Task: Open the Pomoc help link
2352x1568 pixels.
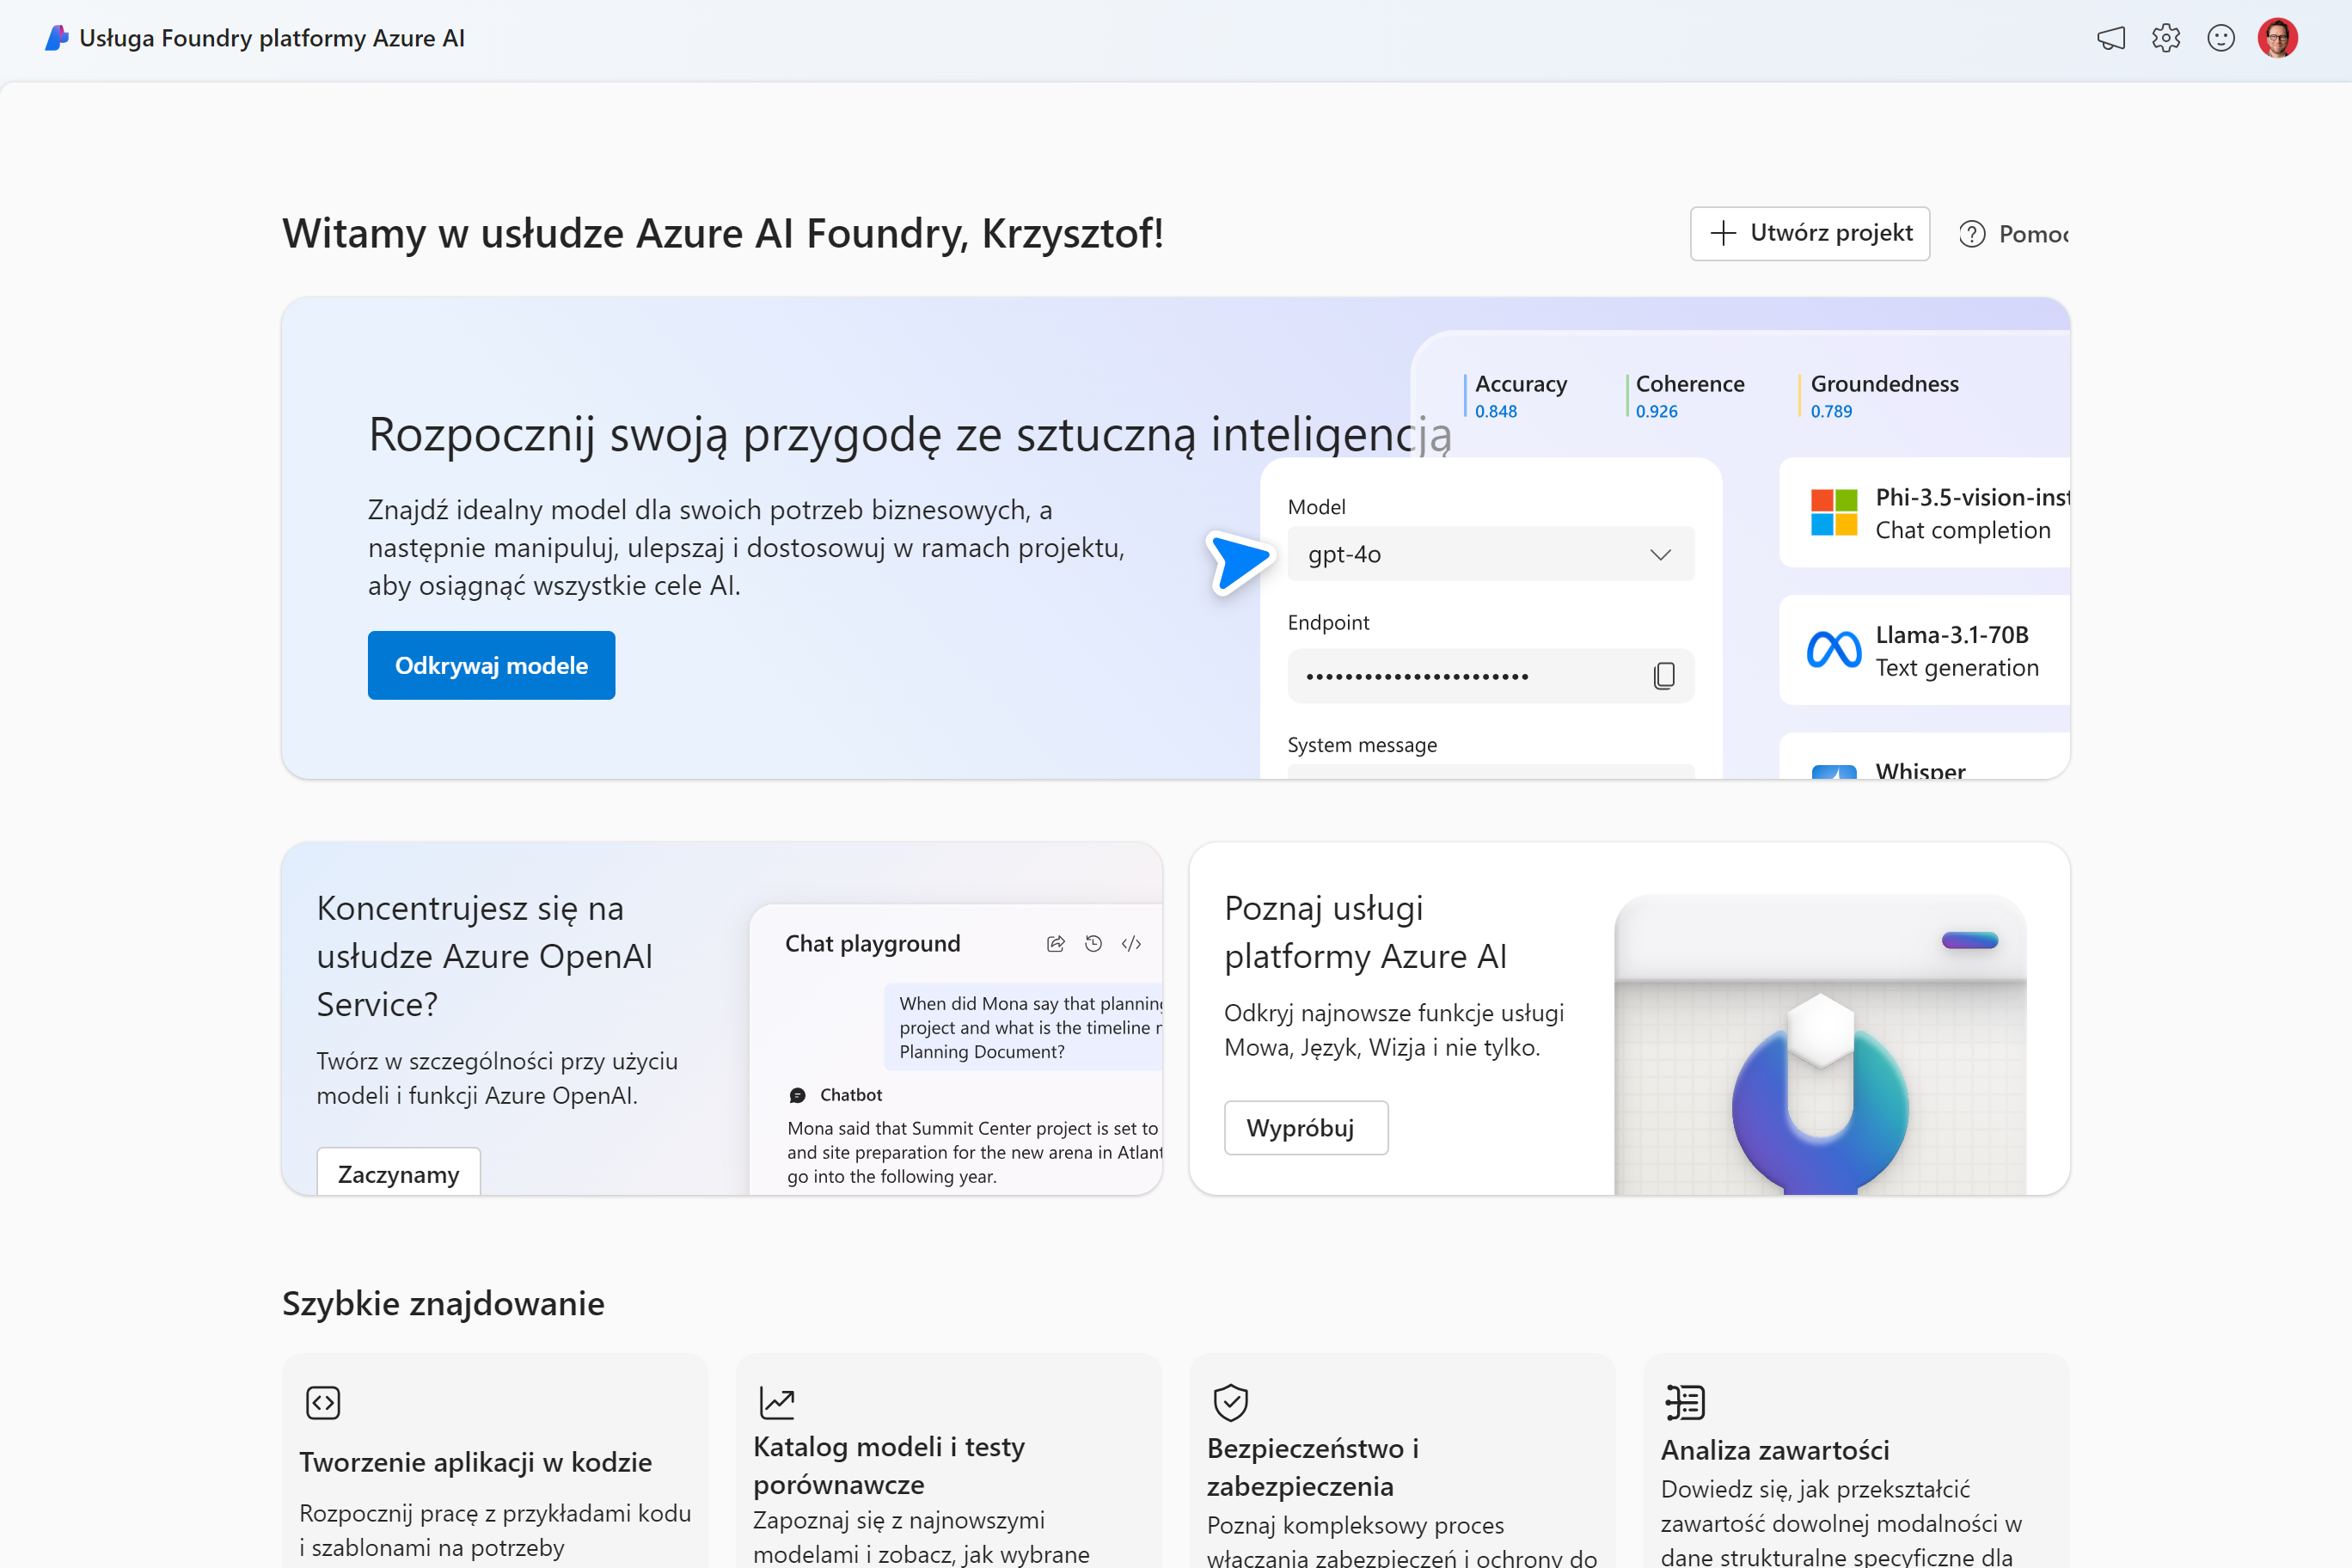Action: pos(2013,234)
